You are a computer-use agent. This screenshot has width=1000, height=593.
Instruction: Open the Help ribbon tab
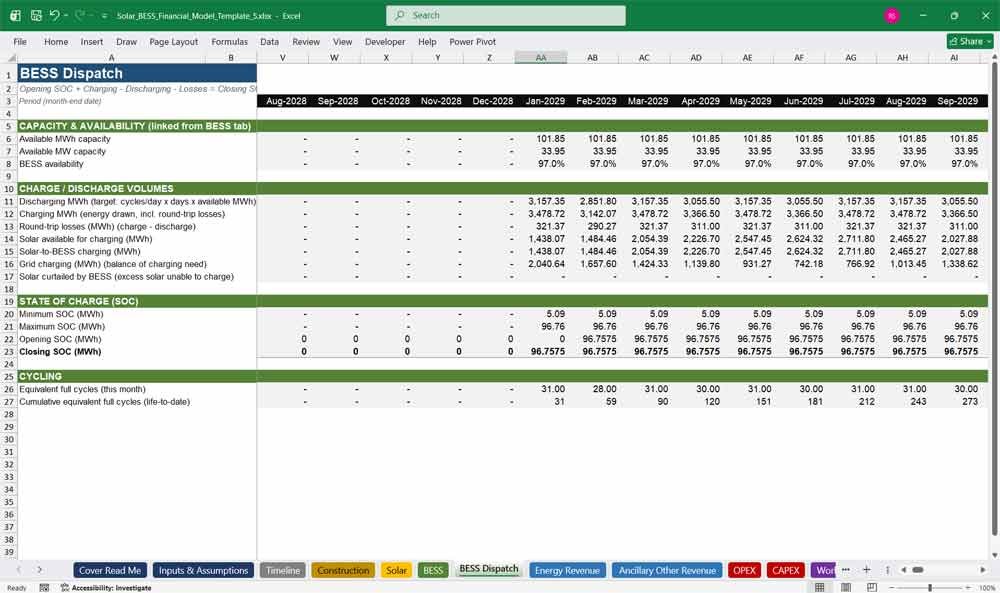coord(427,41)
